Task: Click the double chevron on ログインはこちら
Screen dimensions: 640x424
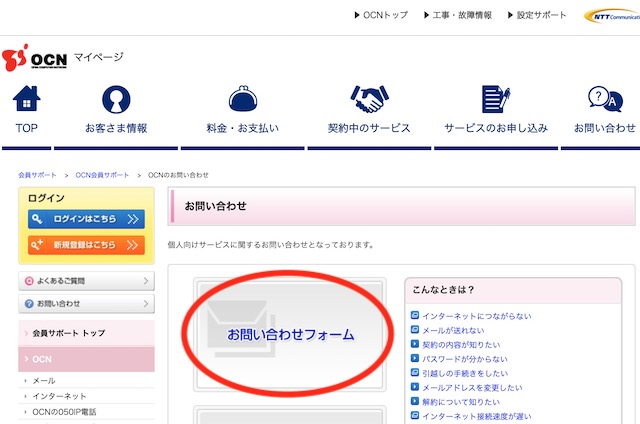Action: [x=133, y=219]
